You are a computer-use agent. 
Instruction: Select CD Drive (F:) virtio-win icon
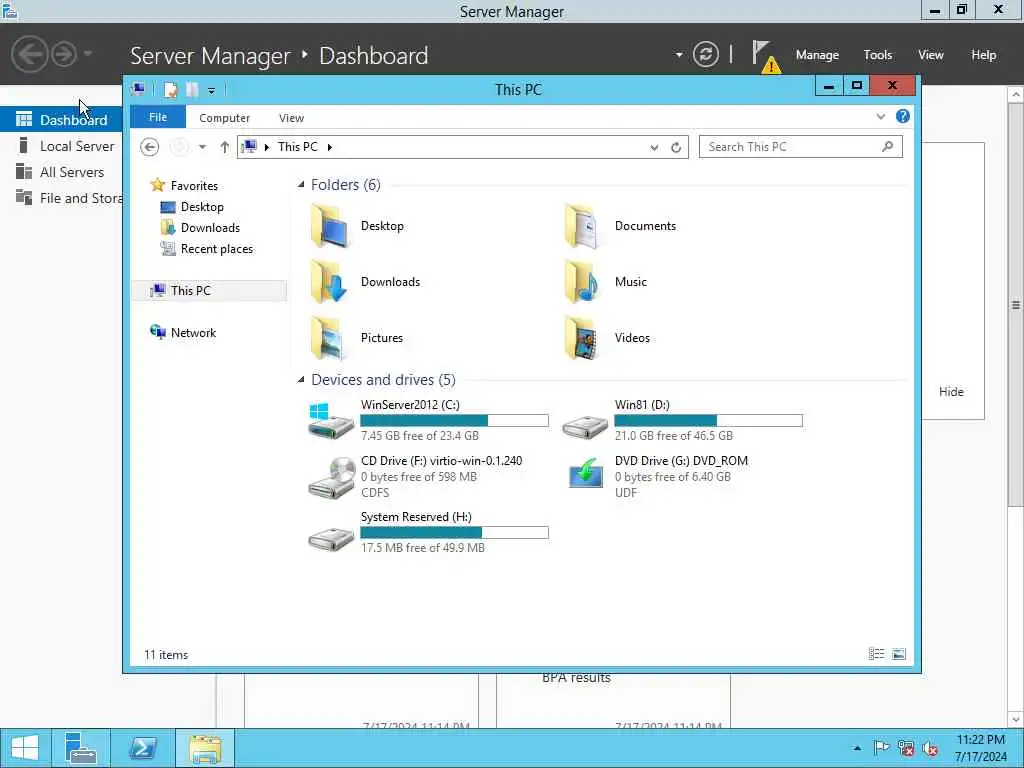click(330, 477)
